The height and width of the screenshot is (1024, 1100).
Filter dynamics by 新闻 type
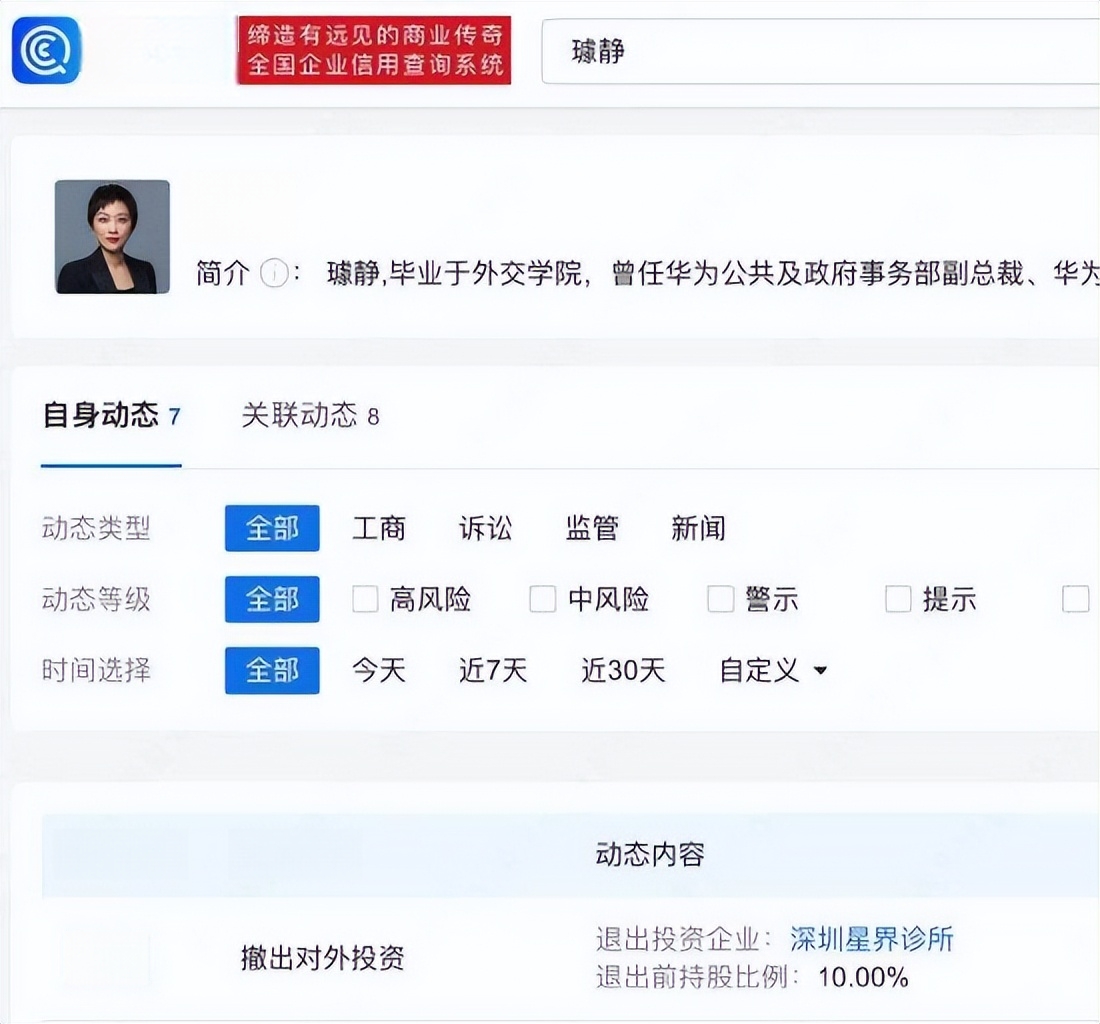698,528
